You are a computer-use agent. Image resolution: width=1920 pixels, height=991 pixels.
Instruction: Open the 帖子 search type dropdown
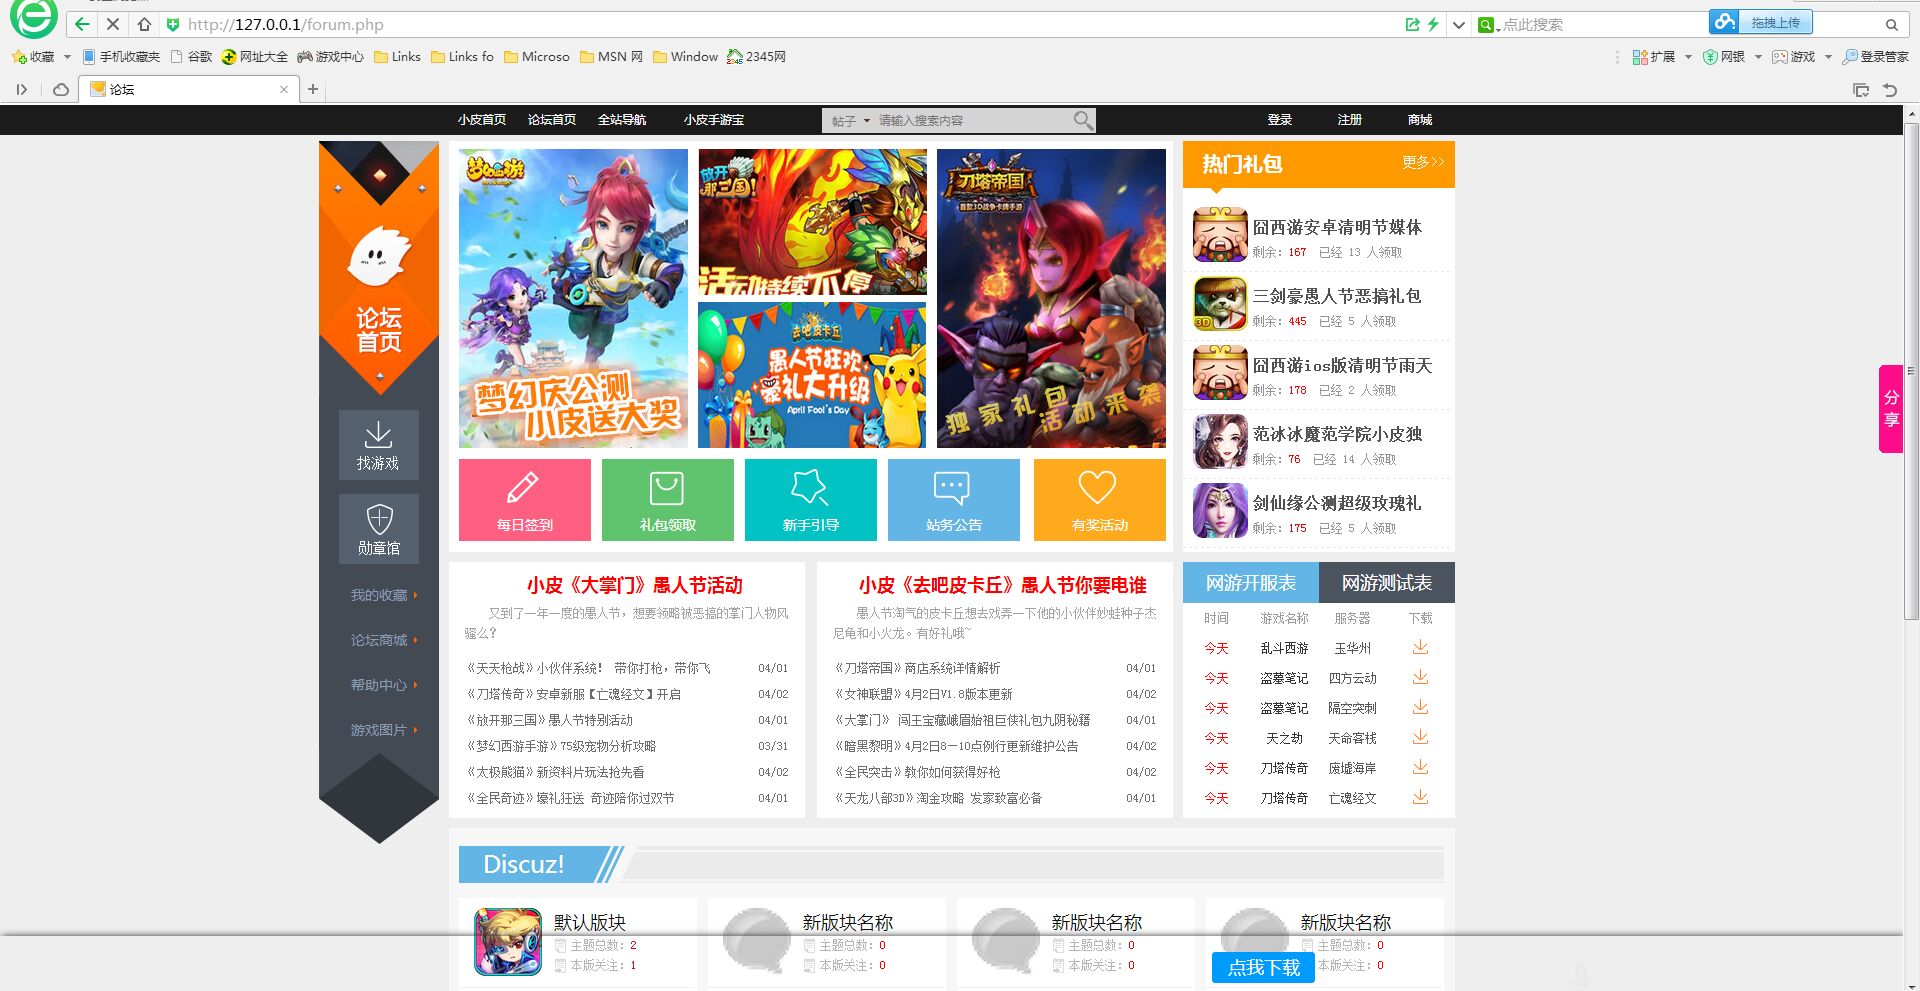pos(851,121)
